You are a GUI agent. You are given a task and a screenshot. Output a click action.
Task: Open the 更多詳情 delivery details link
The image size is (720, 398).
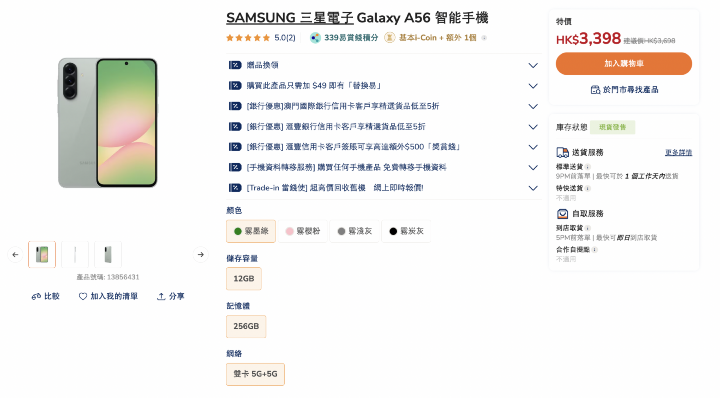(x=678, y=152)
